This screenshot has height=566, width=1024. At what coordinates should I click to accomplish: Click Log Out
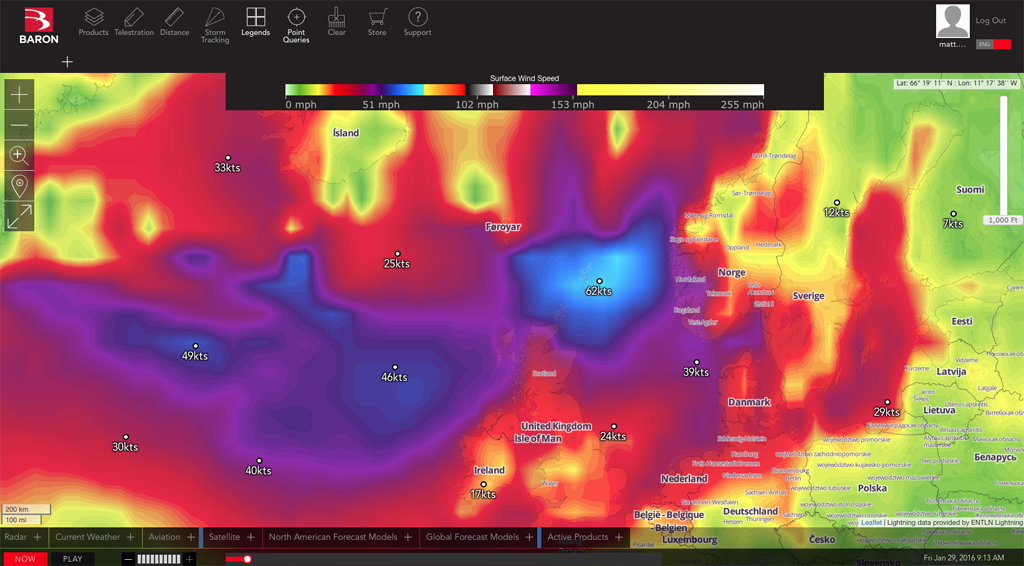coord(991,21)
